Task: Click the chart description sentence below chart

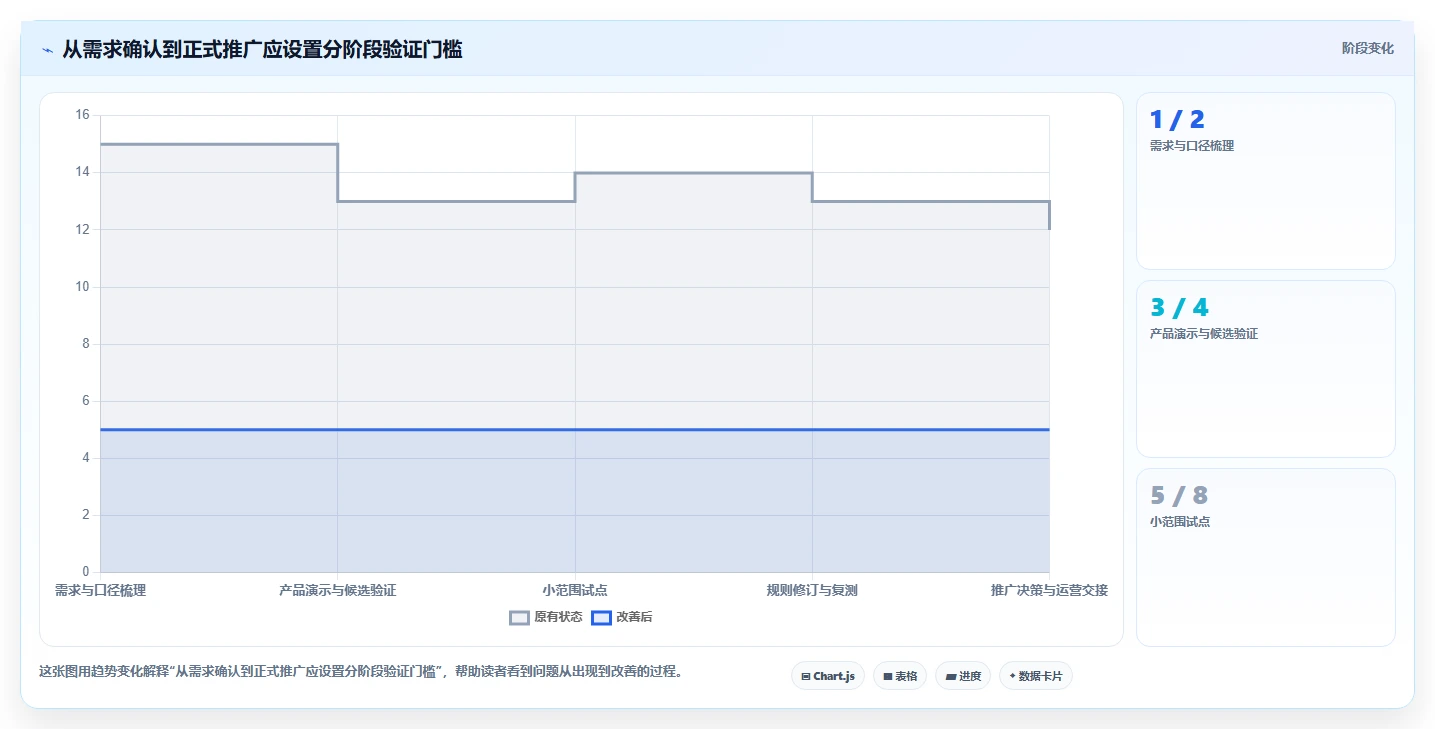Action: coord(363,672)
